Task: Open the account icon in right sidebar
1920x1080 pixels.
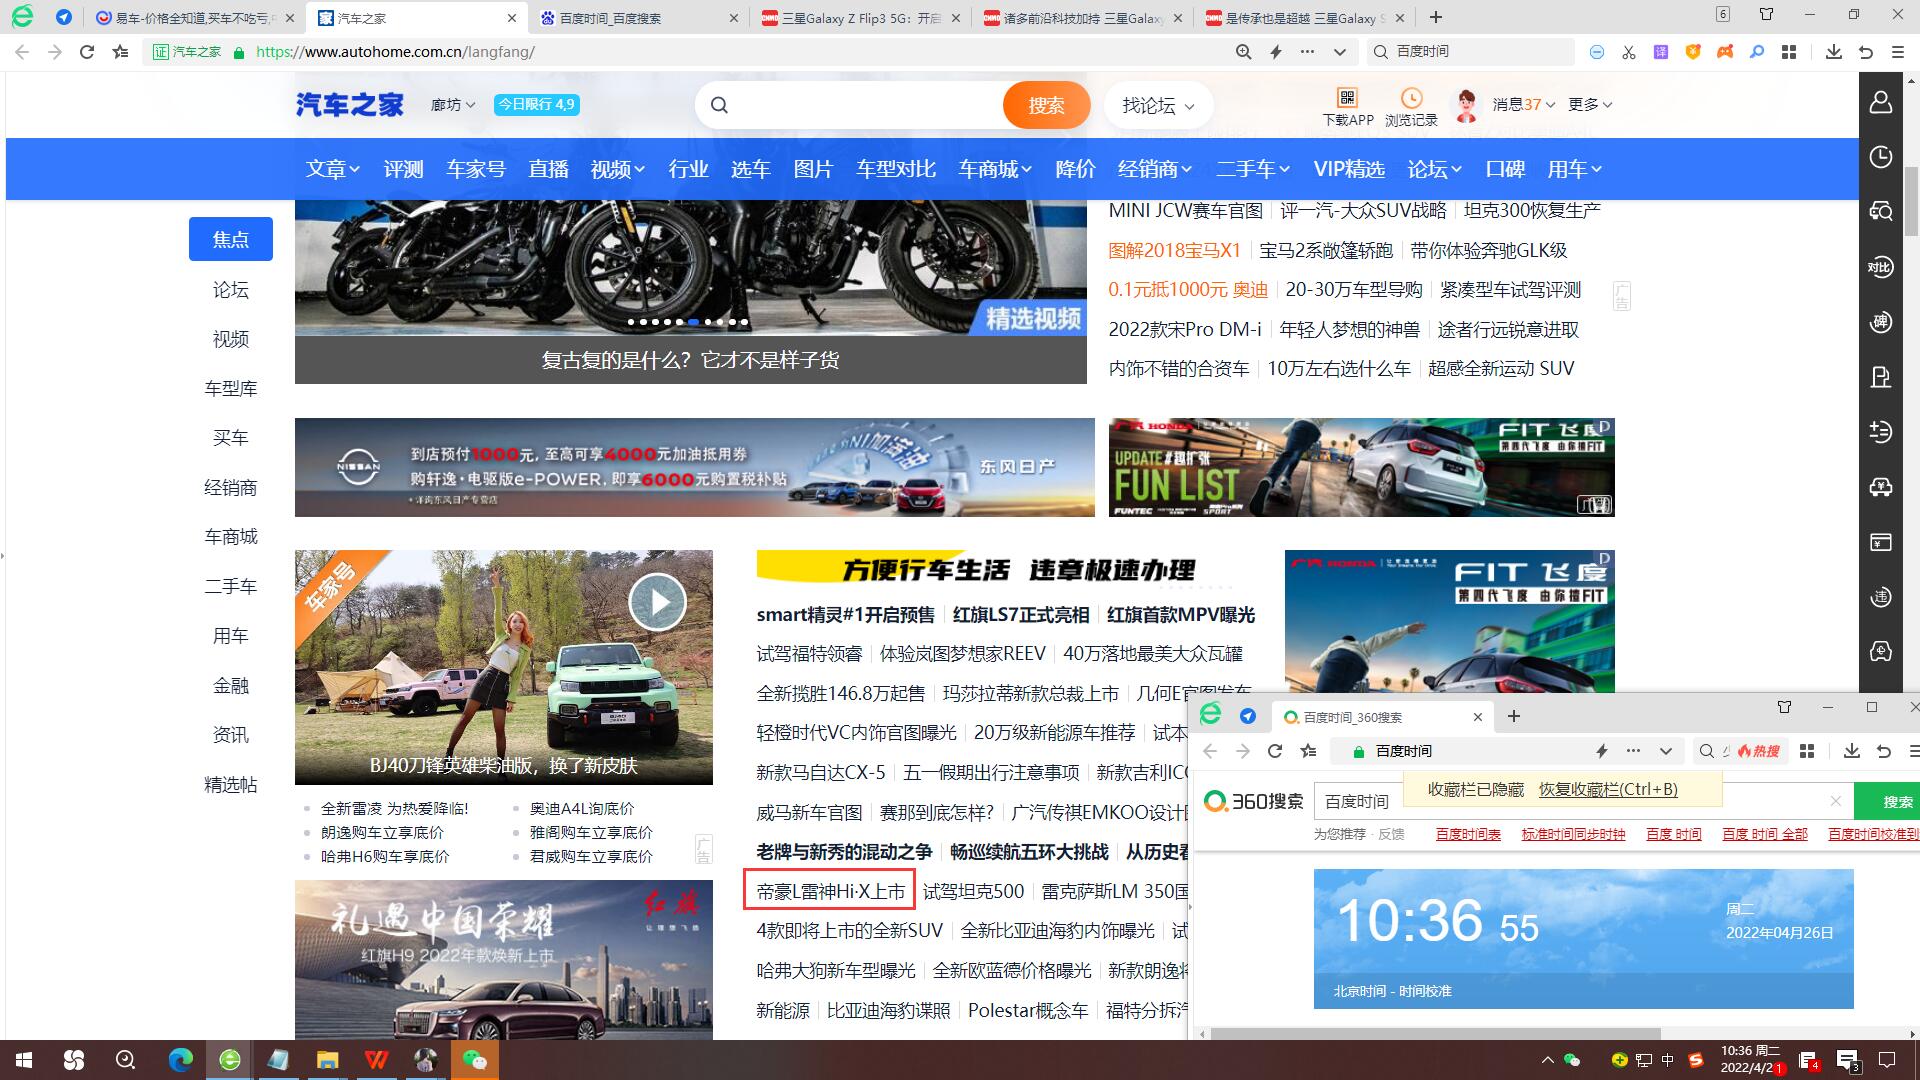Action: point(1881,102)
